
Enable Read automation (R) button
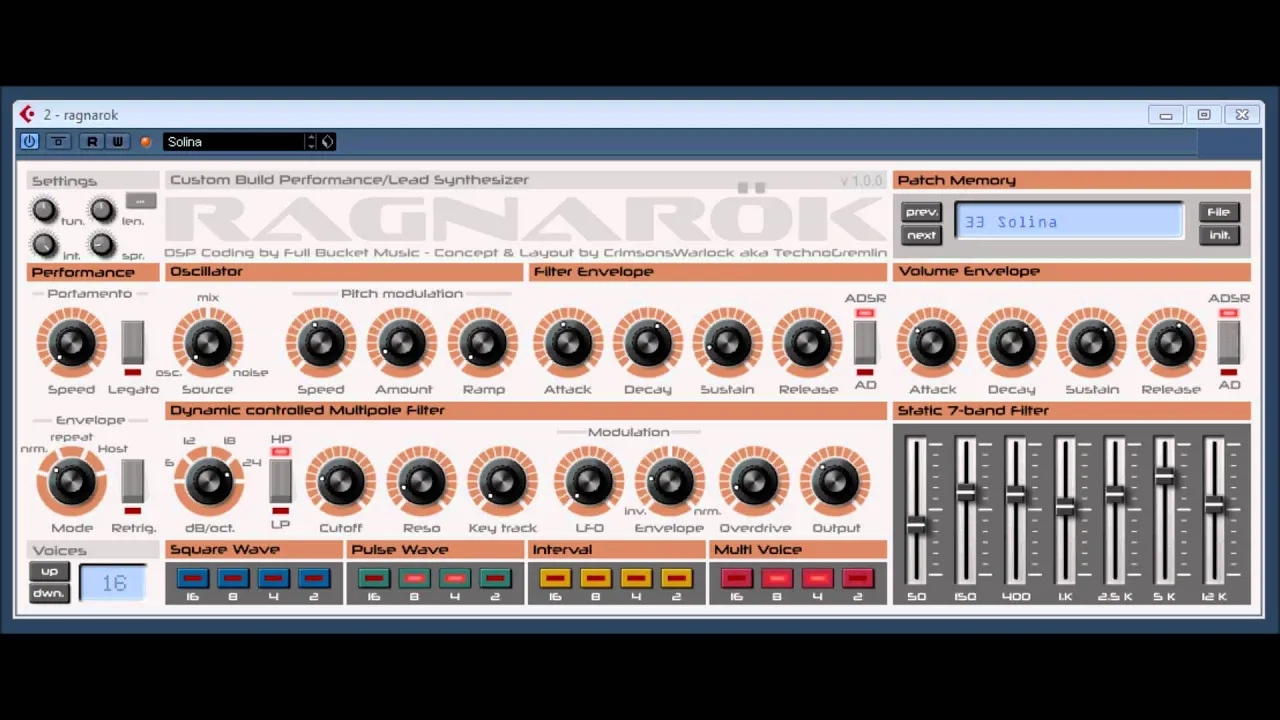point(92,142)
